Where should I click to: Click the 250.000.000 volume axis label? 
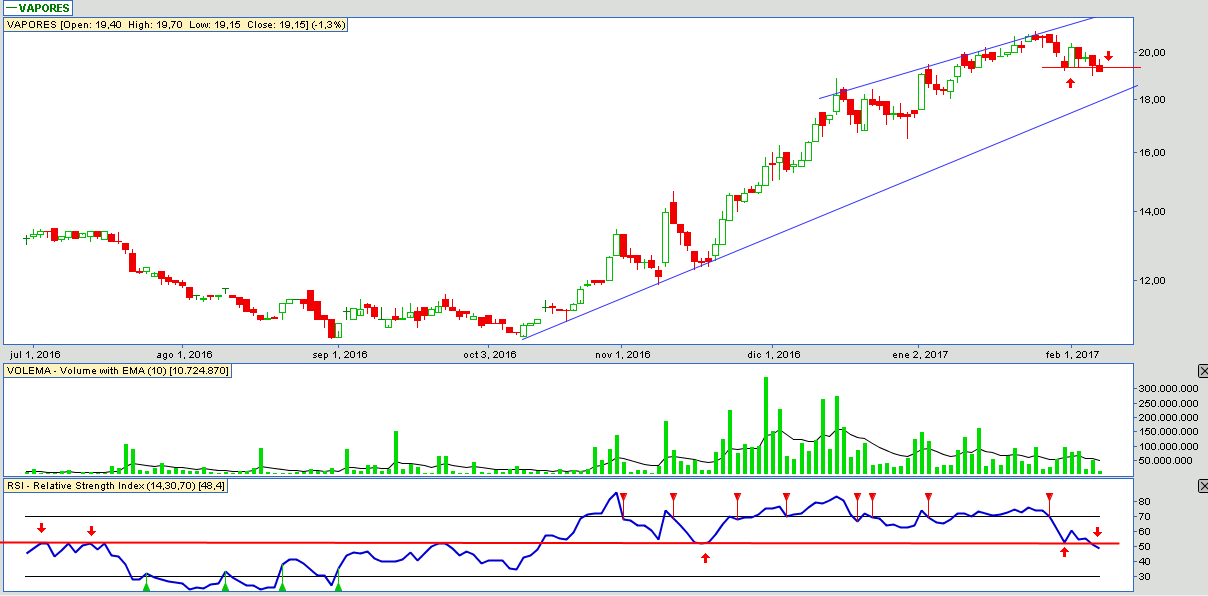point(1168,403)
